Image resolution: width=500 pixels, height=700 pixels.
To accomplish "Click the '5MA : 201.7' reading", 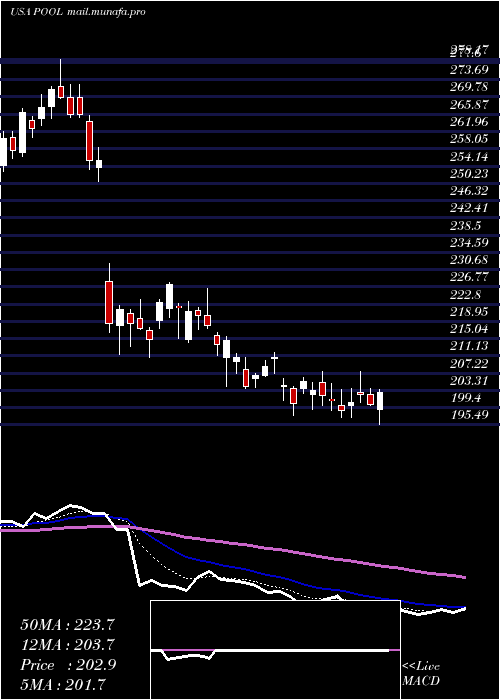I will (x=65, y=684).
